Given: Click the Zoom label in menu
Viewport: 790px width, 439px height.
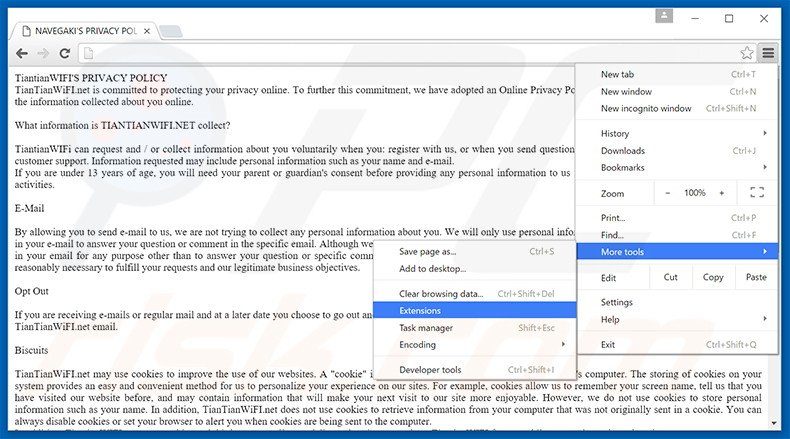Looking at the screenshot, I should coord(612,194).
